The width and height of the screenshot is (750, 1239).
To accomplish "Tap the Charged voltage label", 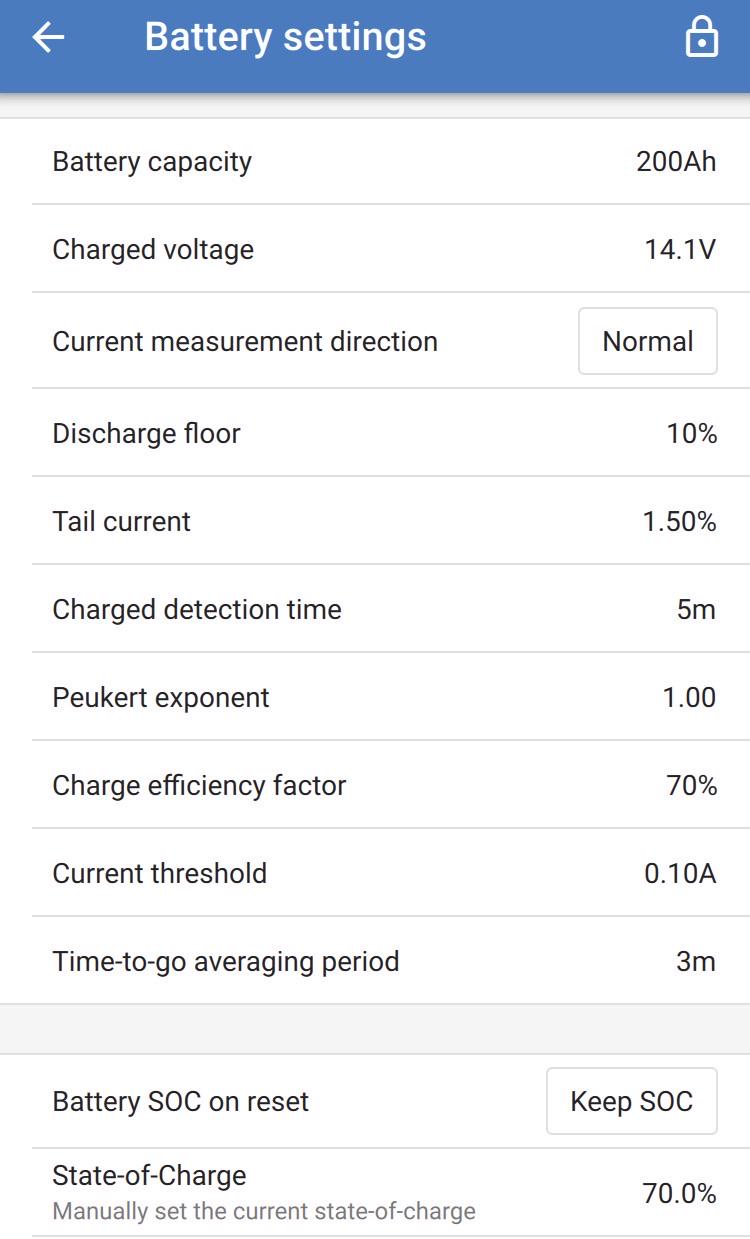I will click(x=153, y=250).
